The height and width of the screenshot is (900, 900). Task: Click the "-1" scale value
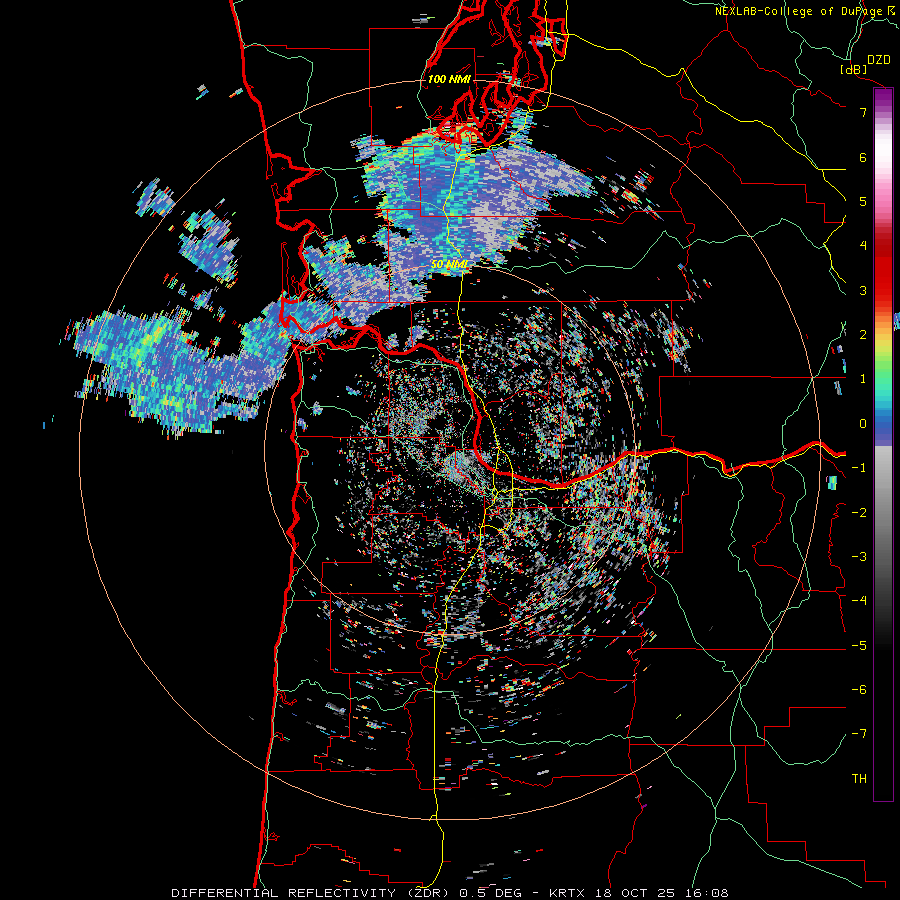tap(859, 468)
